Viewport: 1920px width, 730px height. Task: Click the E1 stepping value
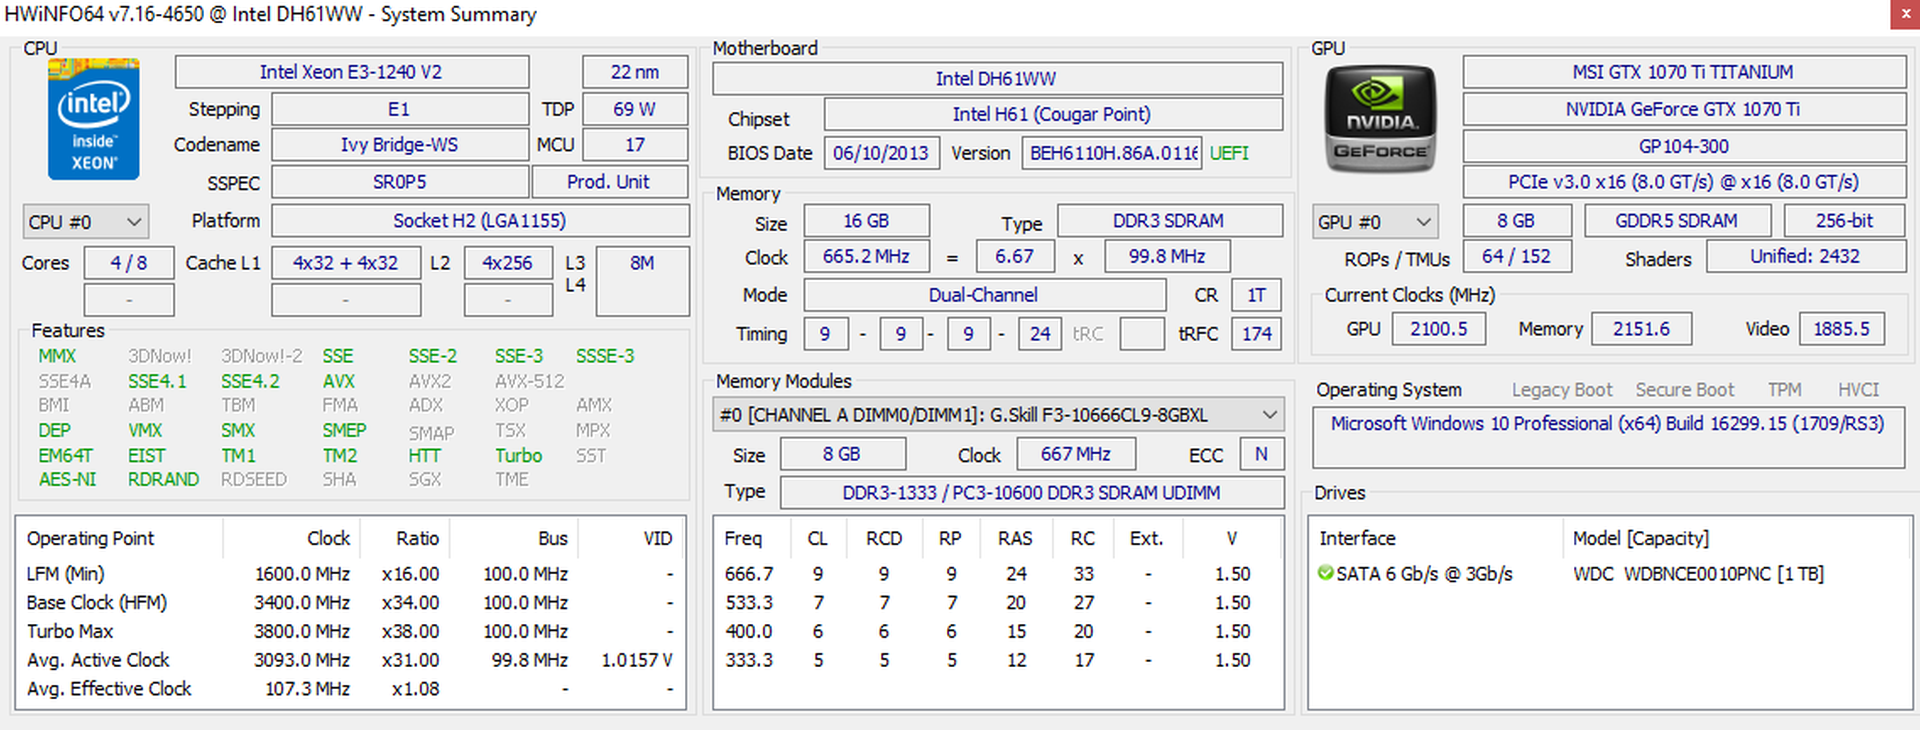click(x=400, y=109)
